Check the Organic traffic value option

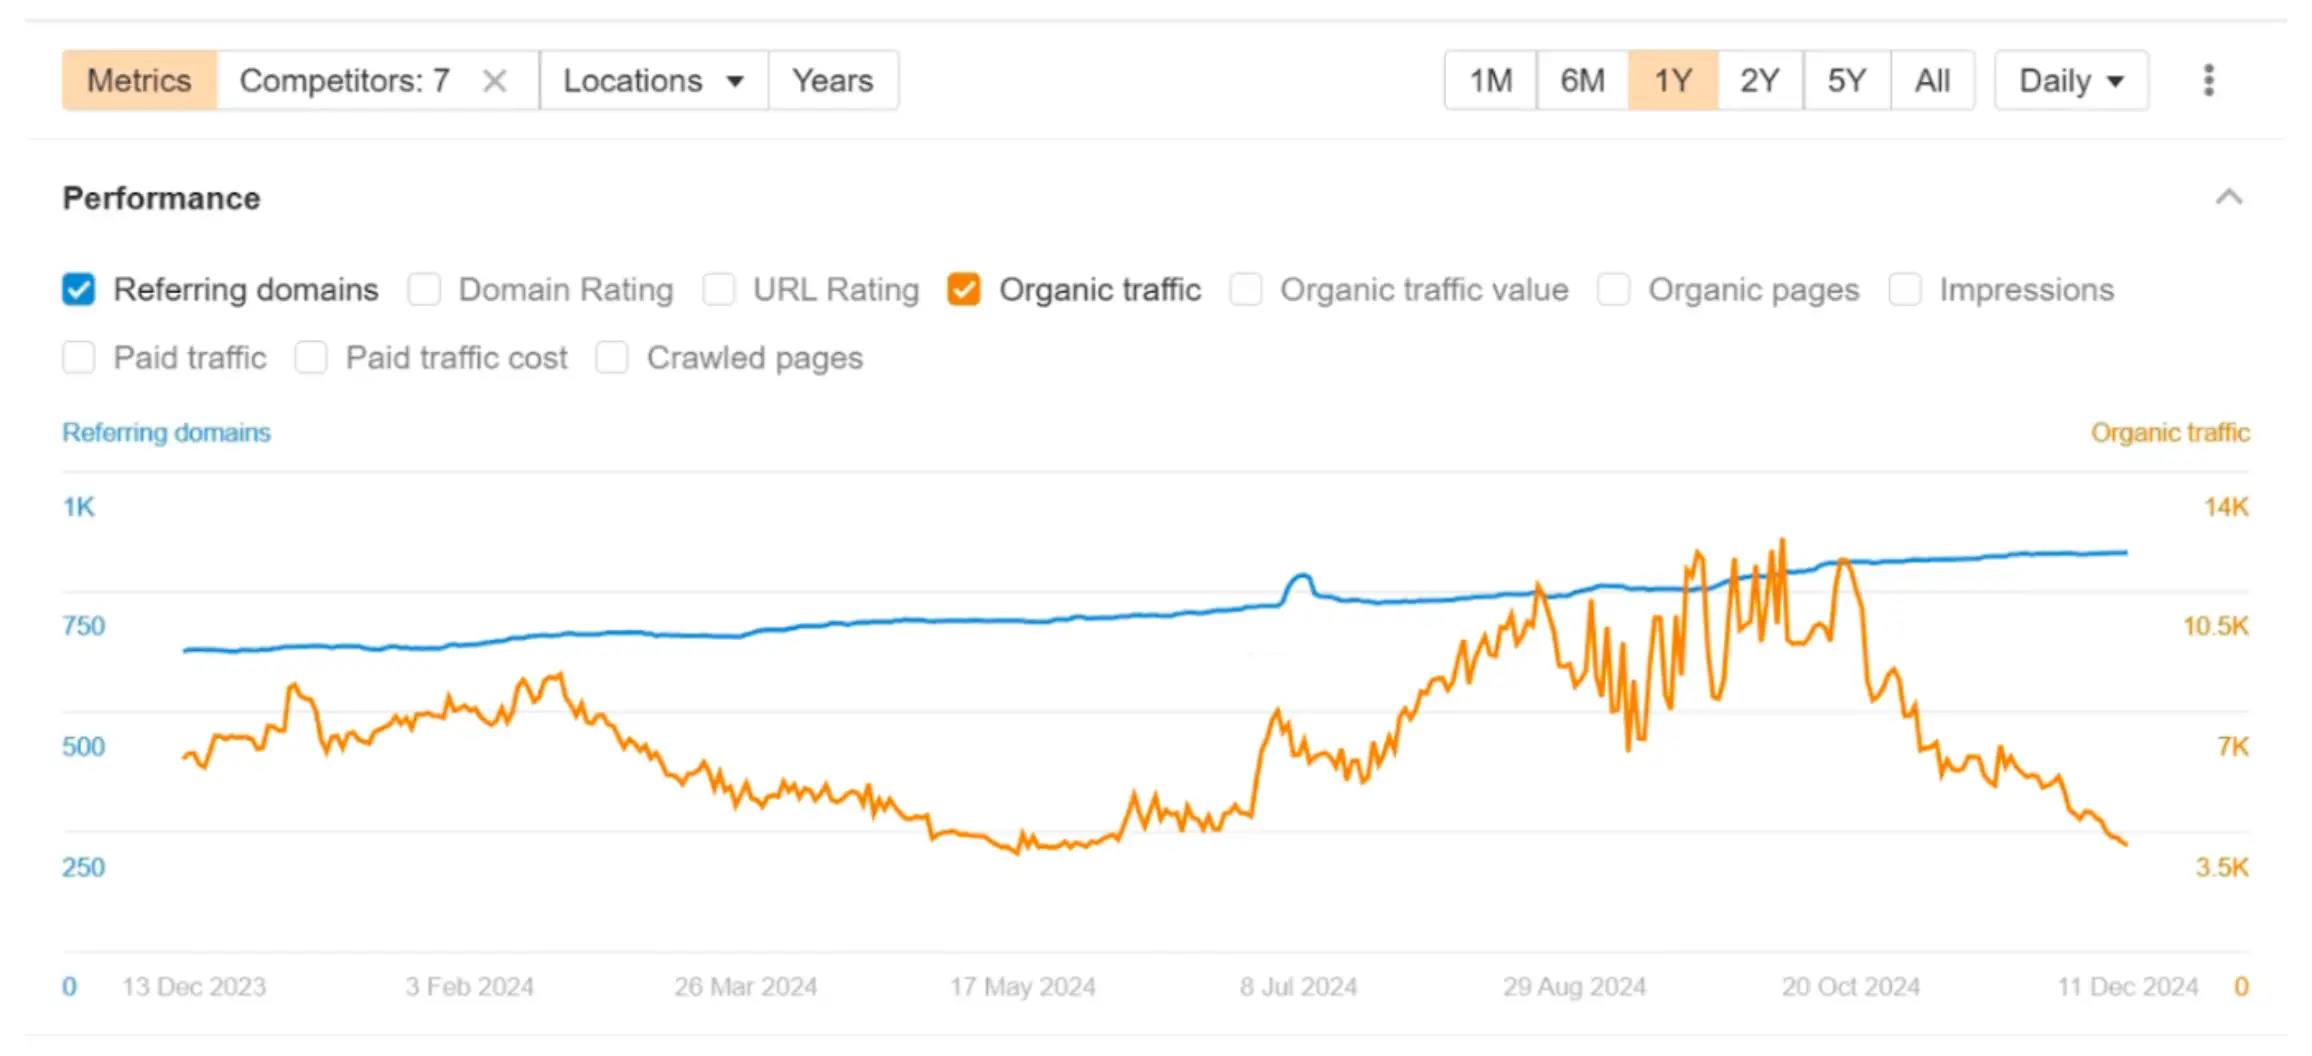point(1246,290)
